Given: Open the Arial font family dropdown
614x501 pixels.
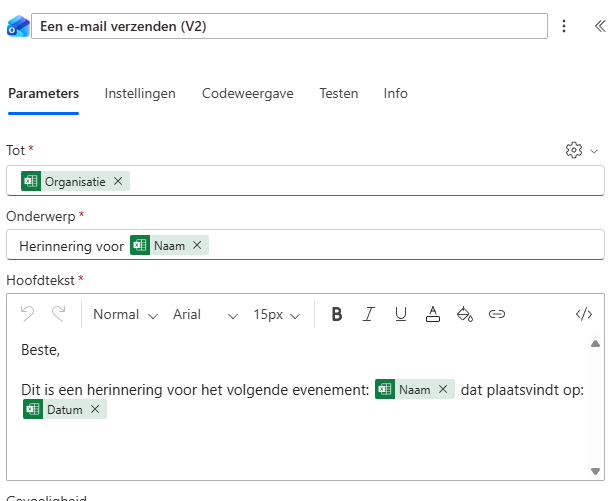Looking at the screenshot, I should pyautogui.click(x=205, y=314).
